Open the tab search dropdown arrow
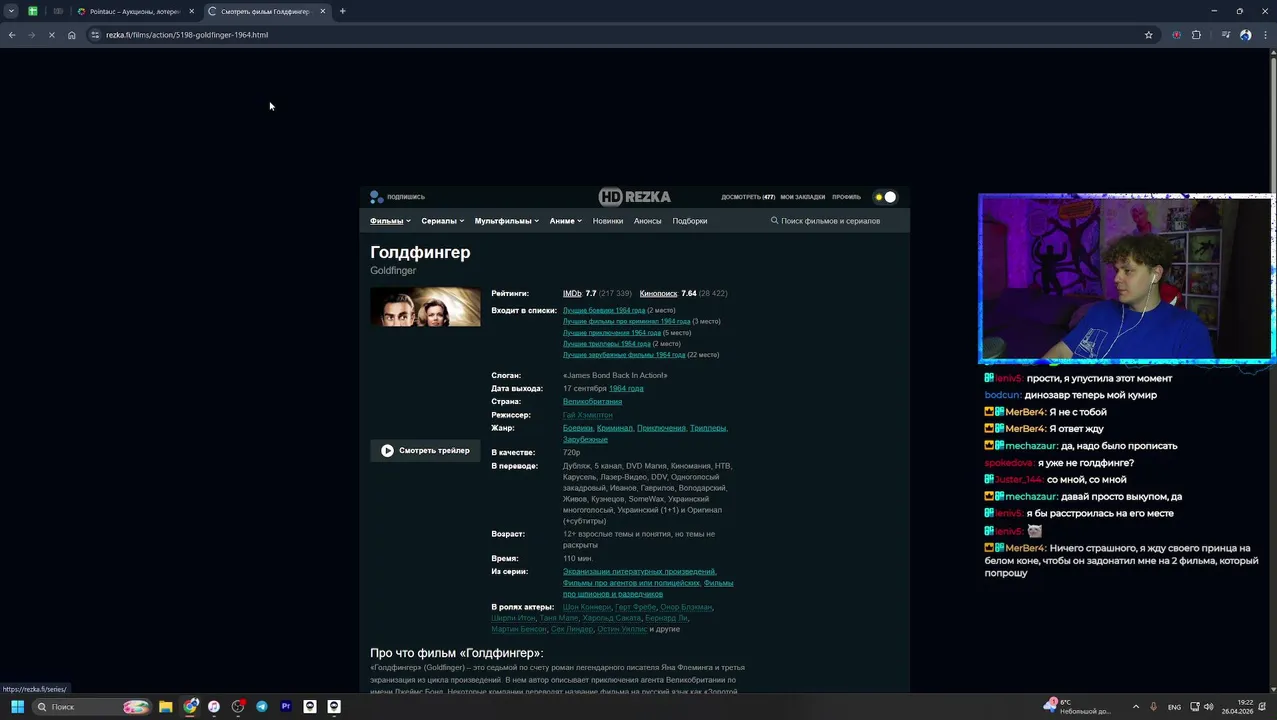This screenshot has height=720, width=1277. (11, 11)
